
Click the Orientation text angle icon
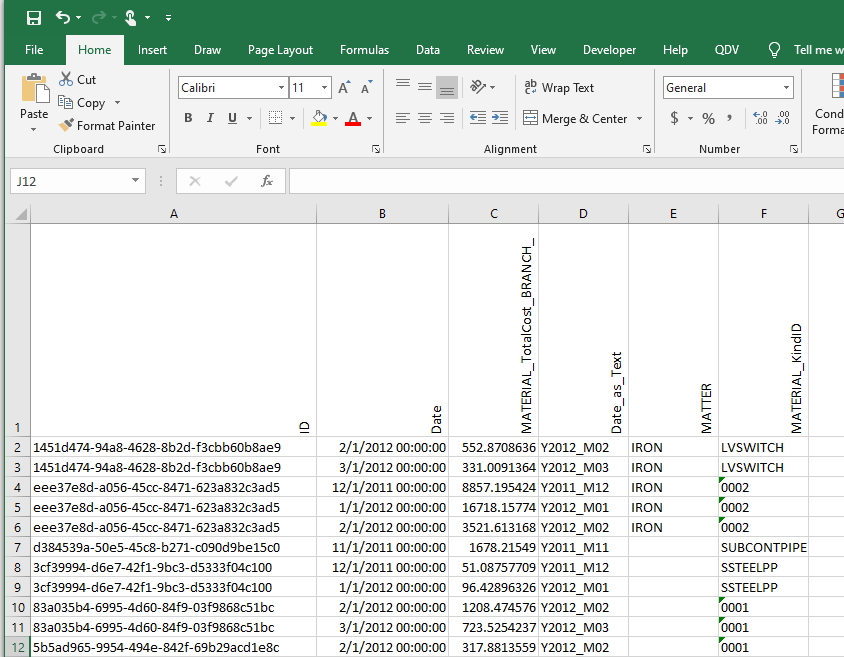[478, 88]
